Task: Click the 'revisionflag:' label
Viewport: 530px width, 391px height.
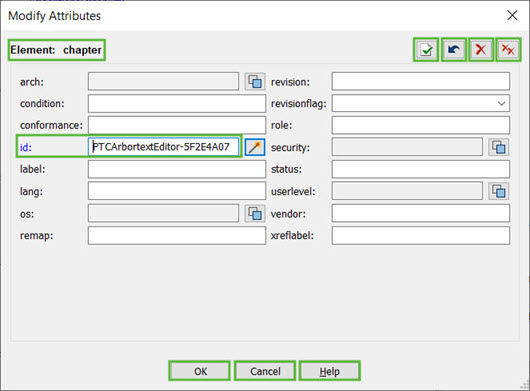Action: tap(298, 104)
